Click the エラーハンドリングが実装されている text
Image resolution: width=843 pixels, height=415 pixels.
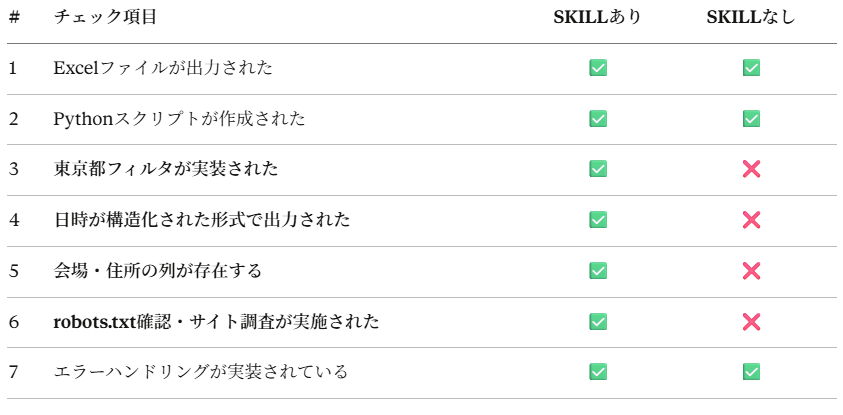(200, 372)
